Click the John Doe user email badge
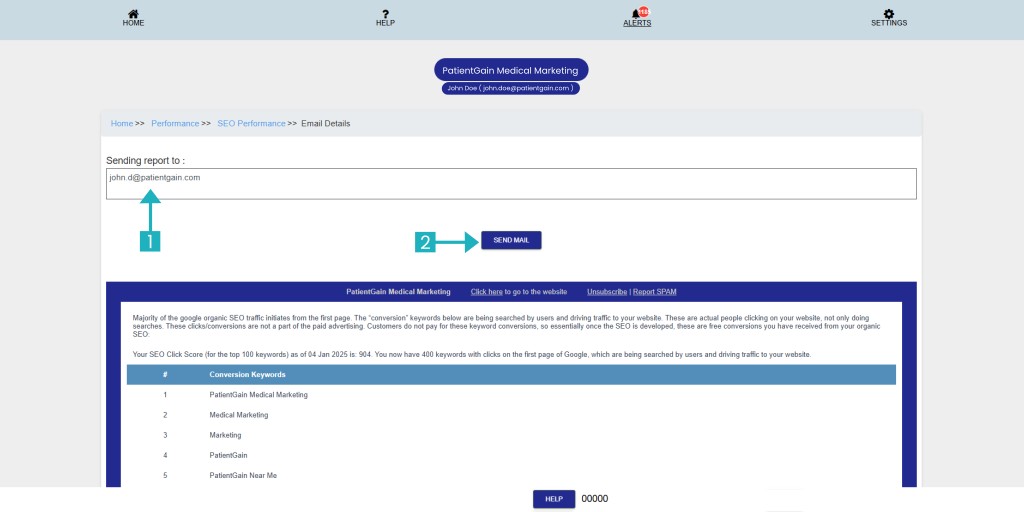This screenshot has height=512, width=1024. click(x=511, y=88)
